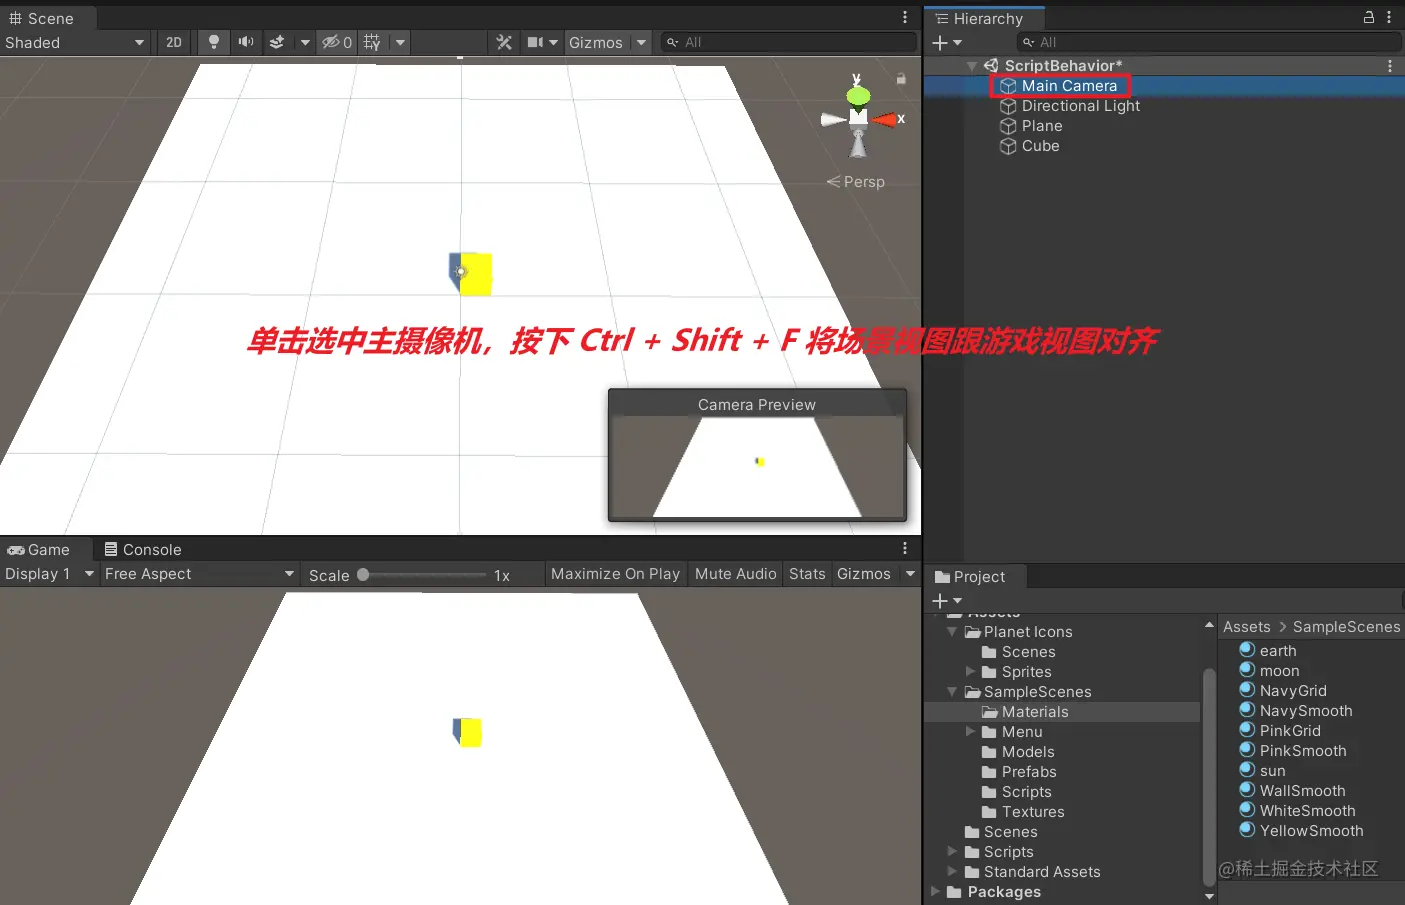Viewport: 1405px width, 905px height.
Task: Switch to the Console tab
Action: (x=143, y=550)
